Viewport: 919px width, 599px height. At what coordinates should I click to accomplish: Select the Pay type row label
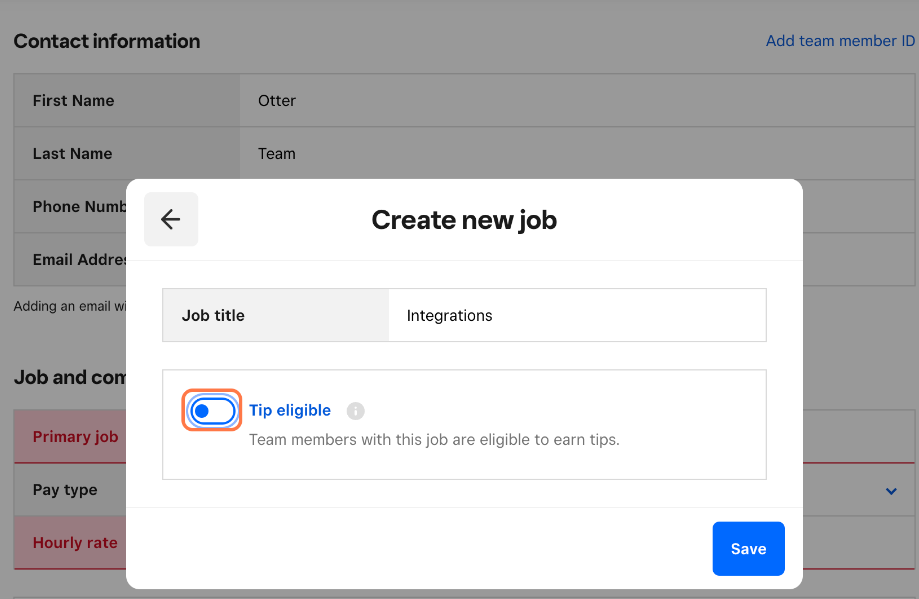click(x=65, y=490)
